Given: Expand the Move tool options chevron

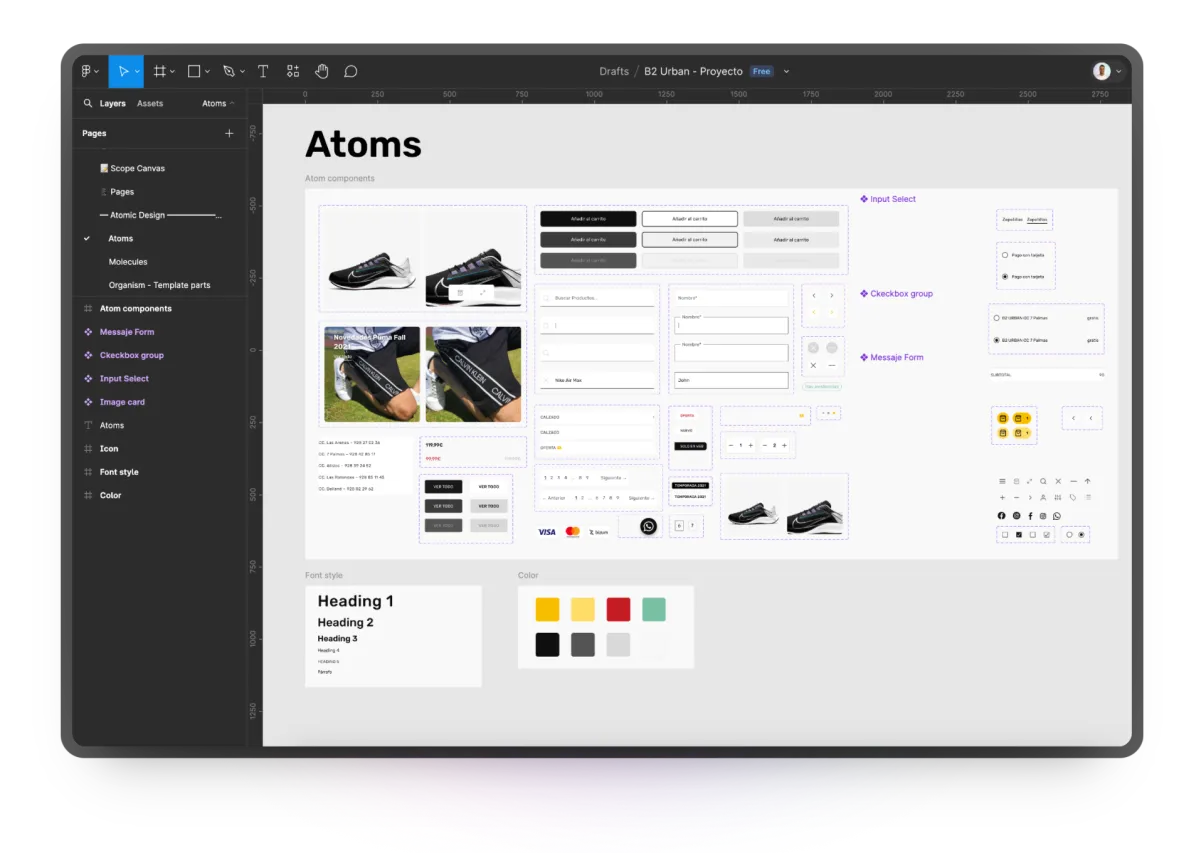Looking at the screenshot, I should coord(137,71).
